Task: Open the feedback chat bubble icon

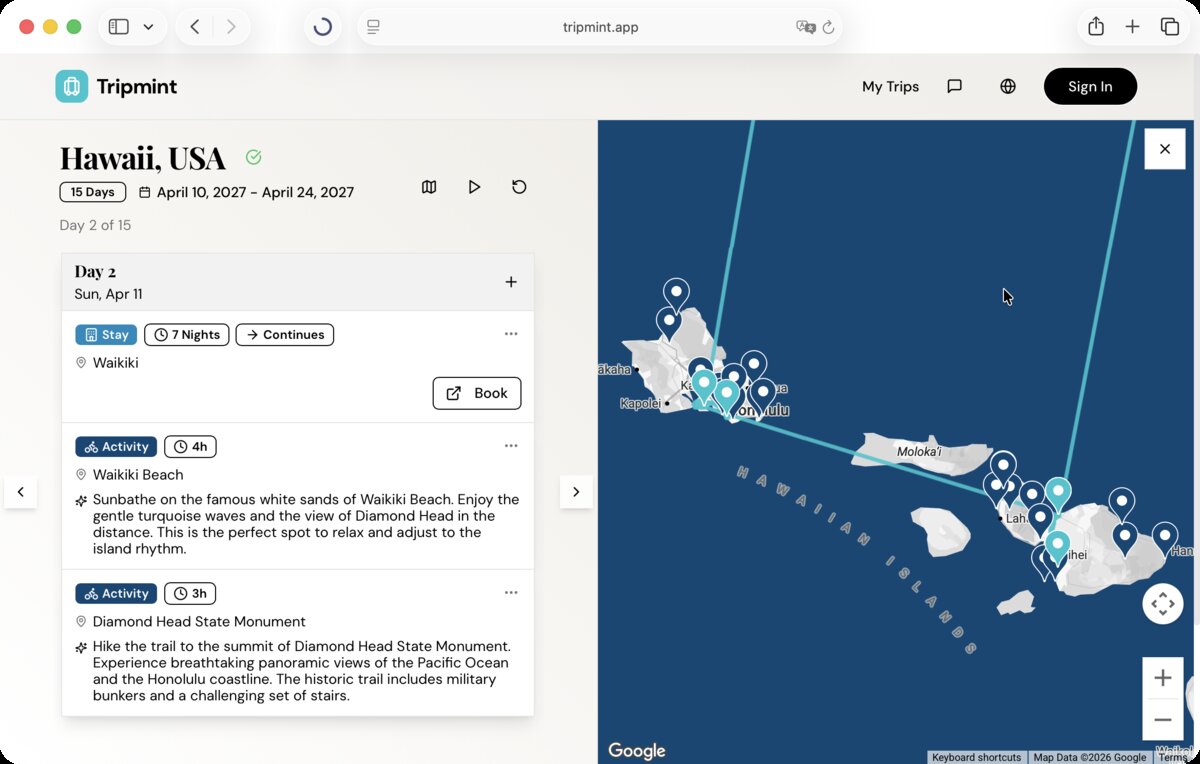Action: 954,86
